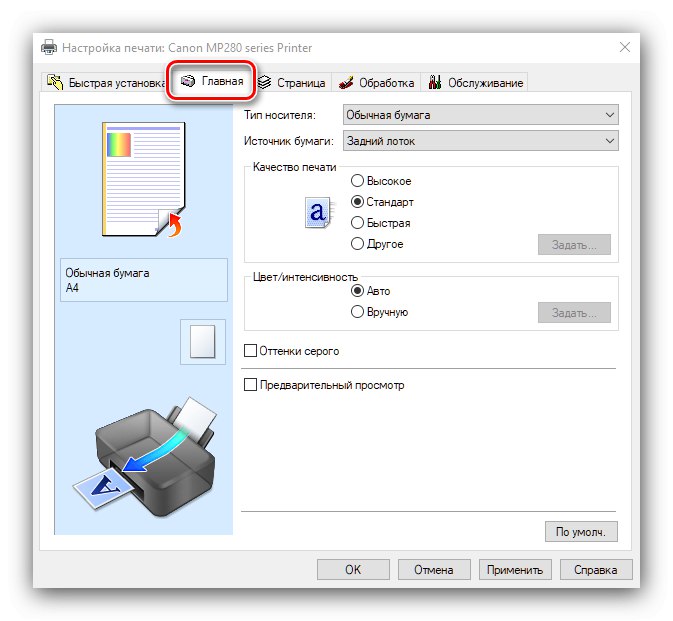The image size is (673, 621).
Task: Switch to the Главная tab
Action: point(211,81)
